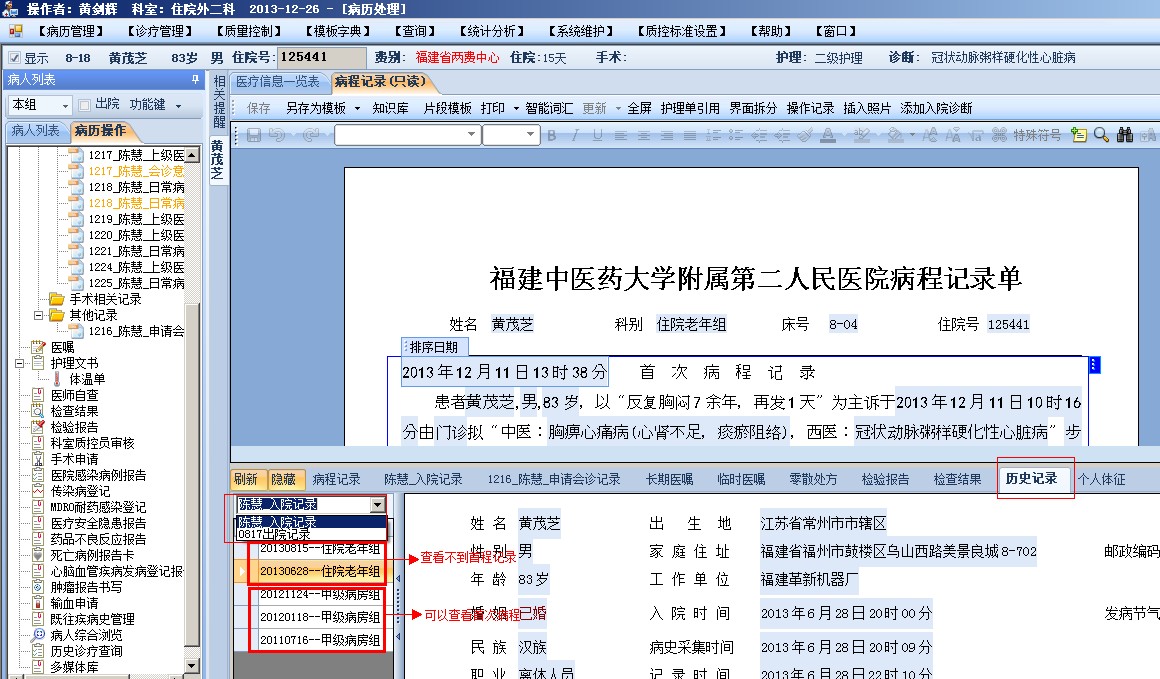Click the Underline formatting icon
This screenshot has height=679, width=1160.
pyautogui.click(x=597, y=135)
